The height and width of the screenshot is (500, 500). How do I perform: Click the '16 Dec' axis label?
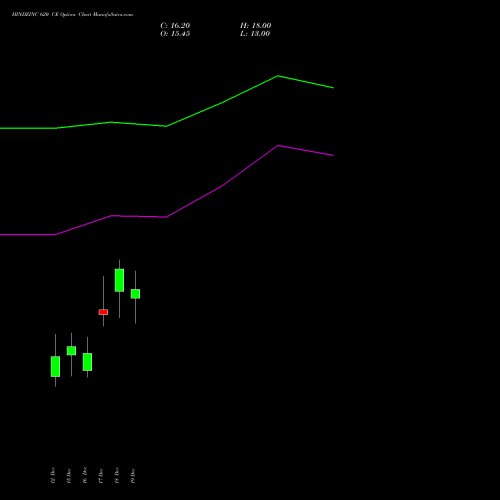[x=85, y=475]
